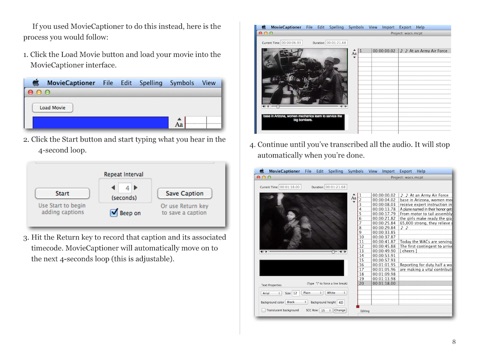Click the Change button
This screenshot has width=480, height=360.
pyautogui.click(x=340, y=310)
